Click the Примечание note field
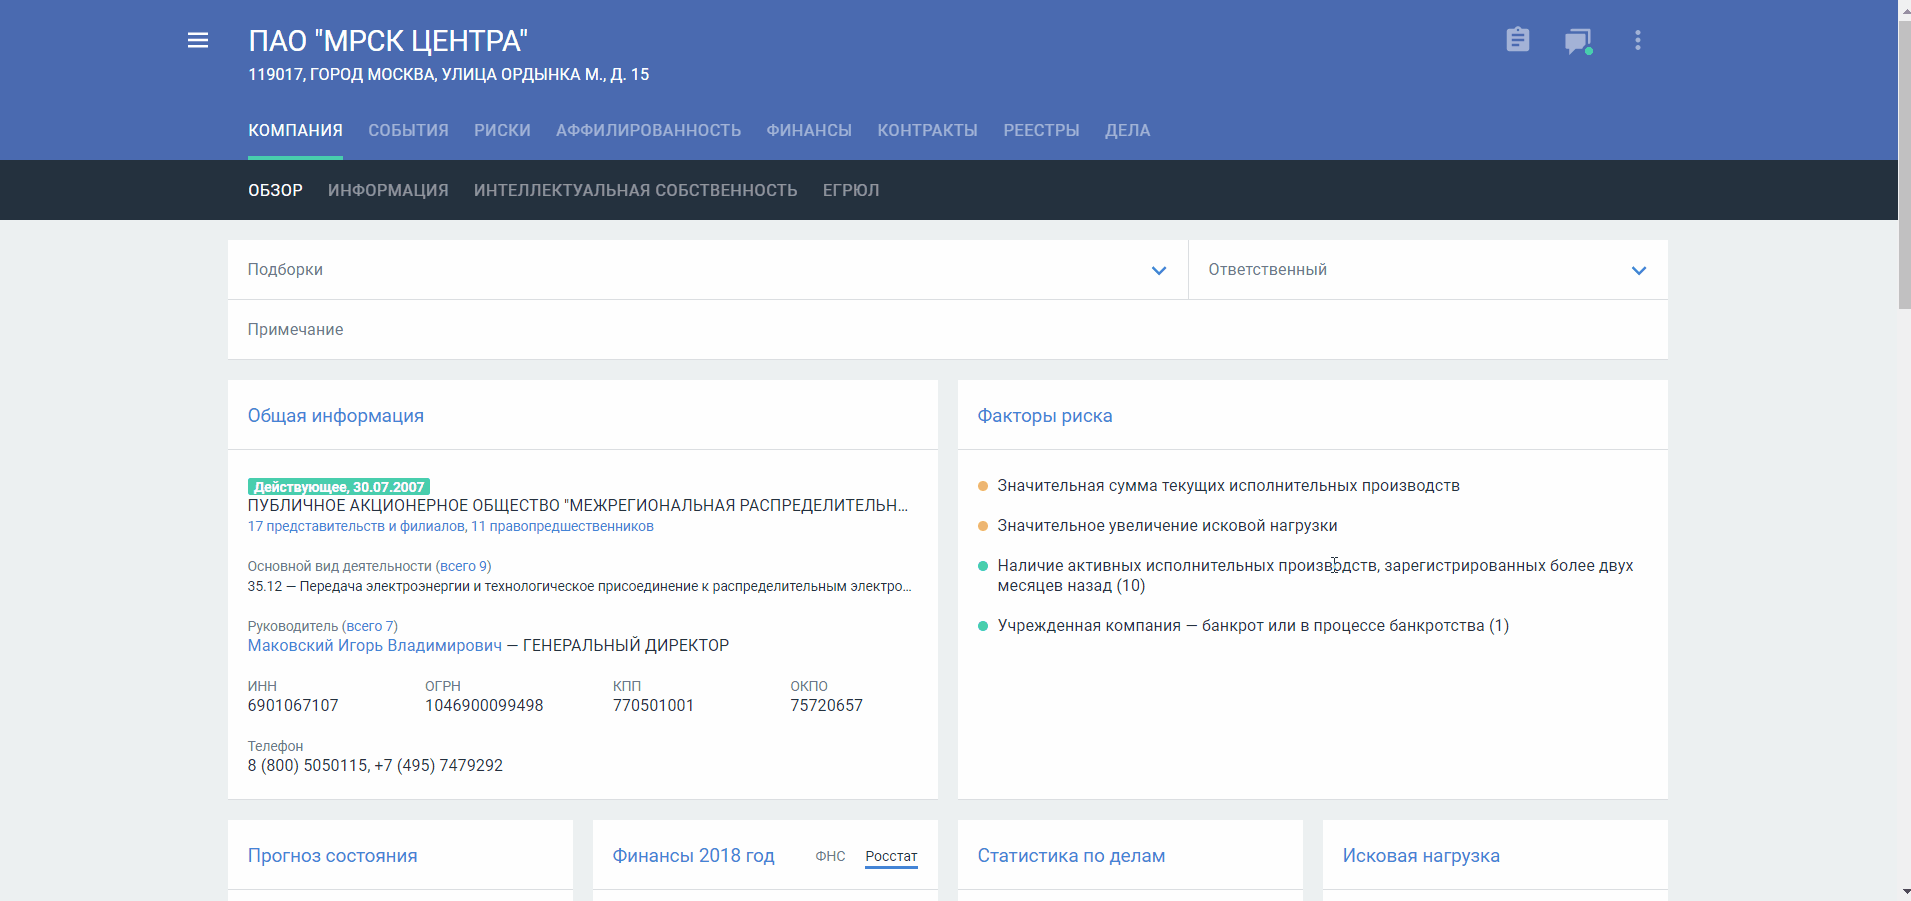 948,330
